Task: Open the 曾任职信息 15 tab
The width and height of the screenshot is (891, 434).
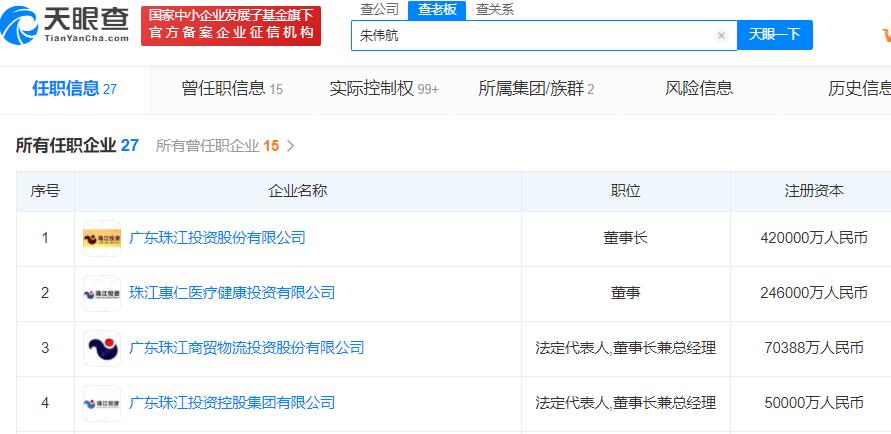Action: point(232,89)
